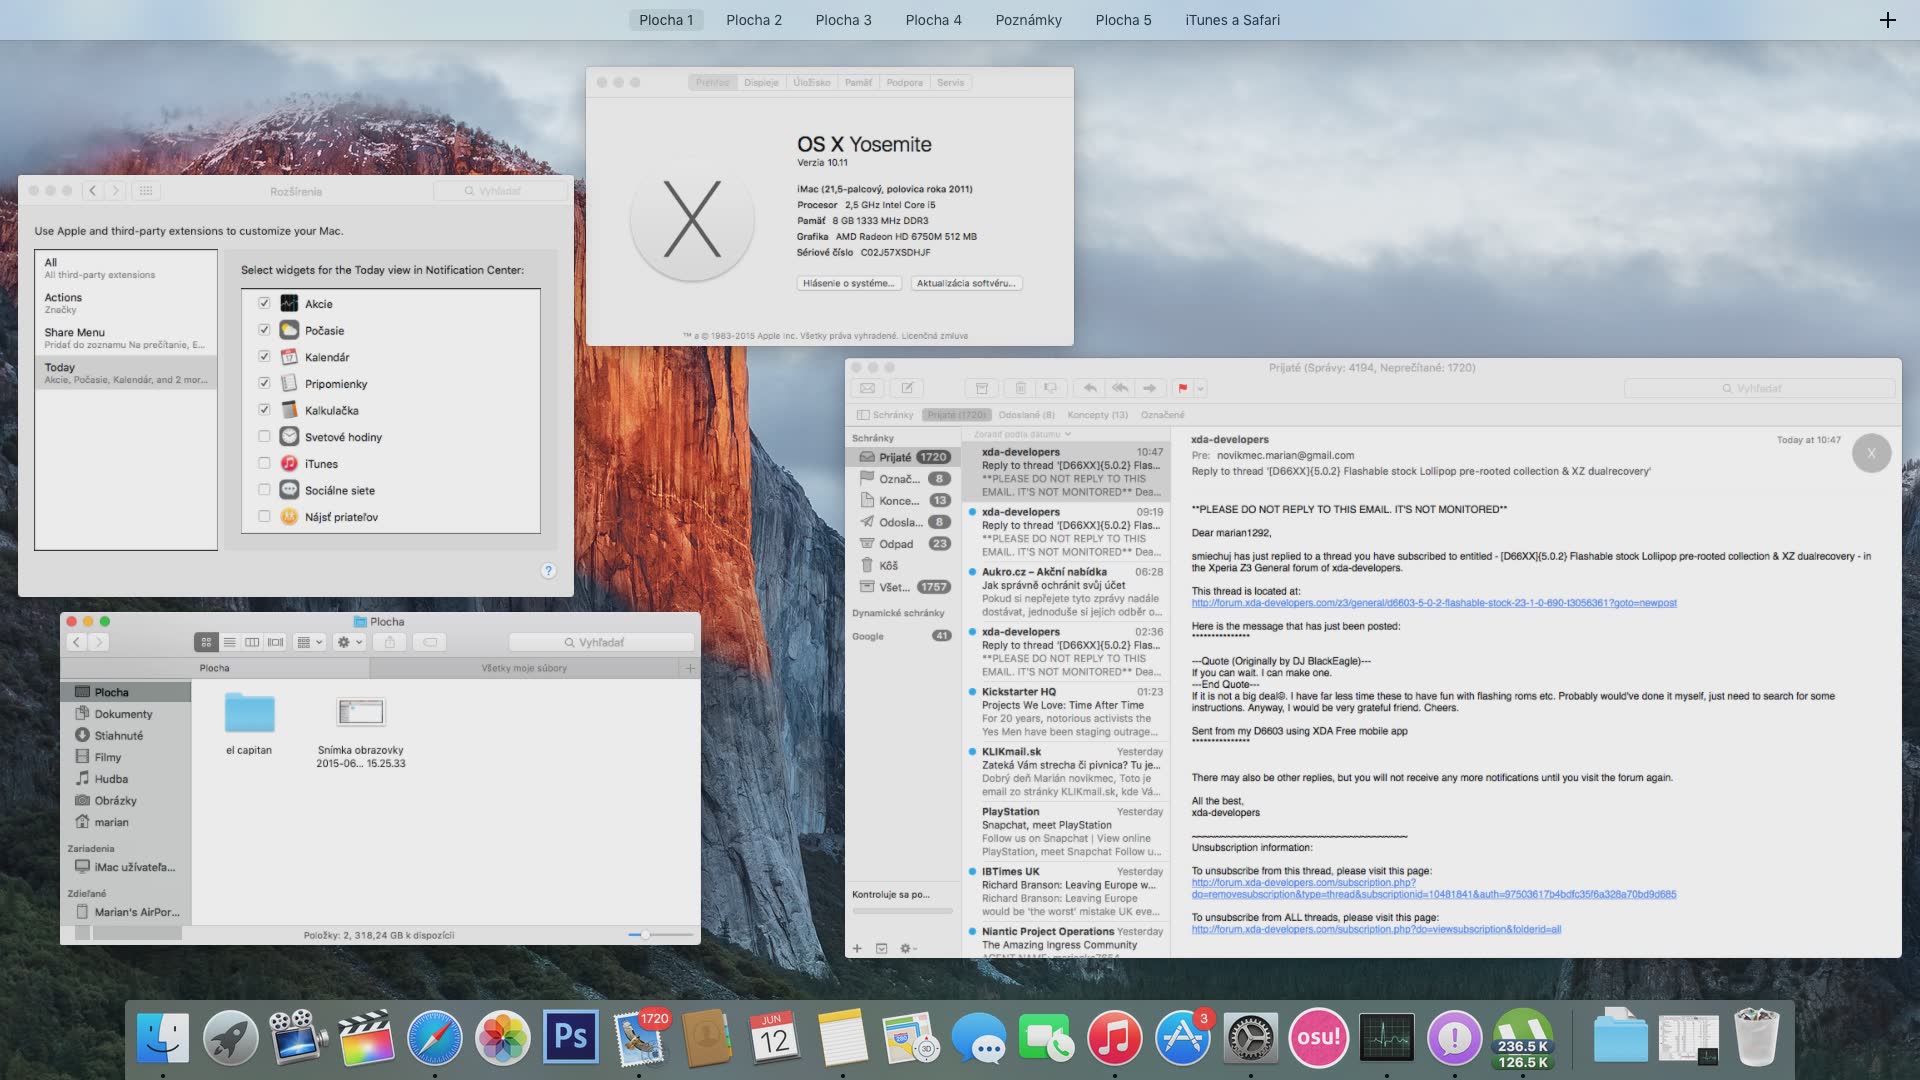Click the Mail Vyhľadať search field

click(x=1759, y=388)
